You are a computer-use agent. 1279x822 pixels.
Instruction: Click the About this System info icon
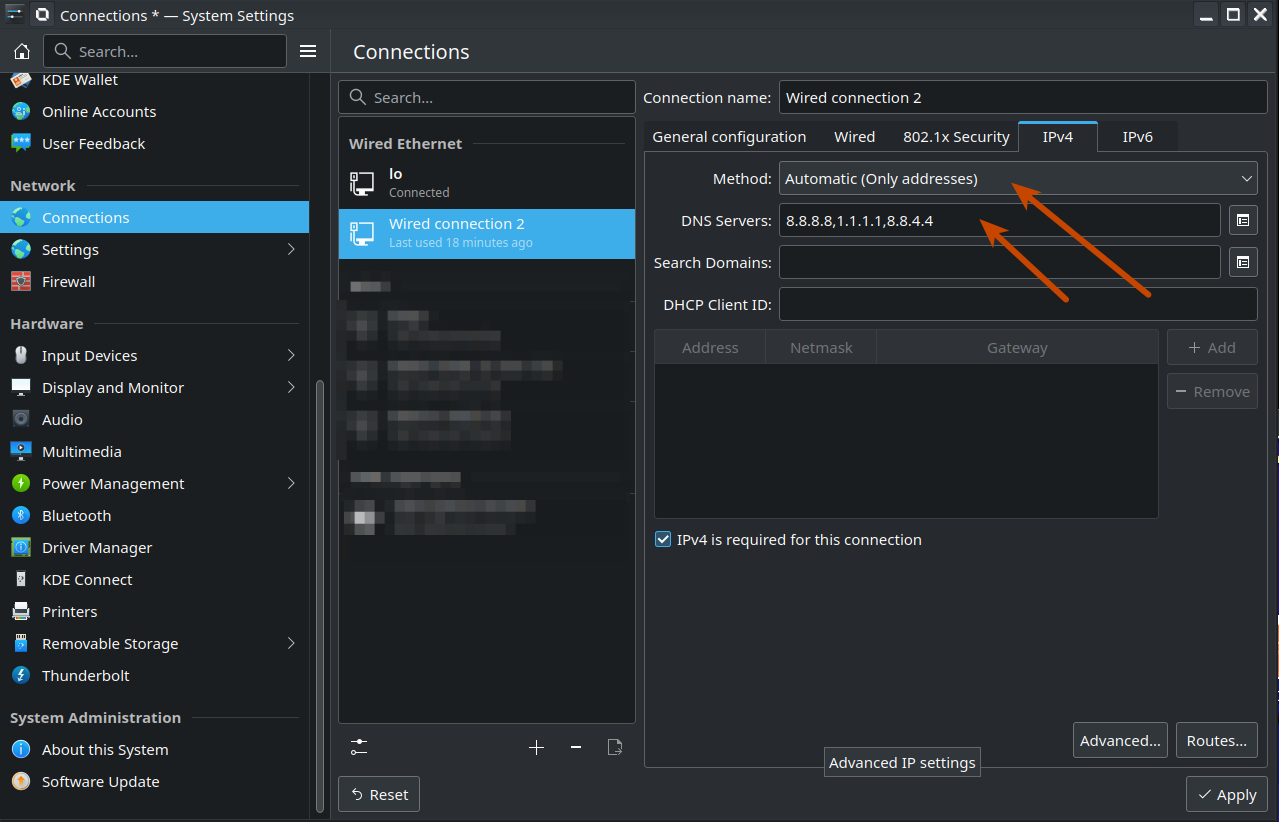[21, 750]
